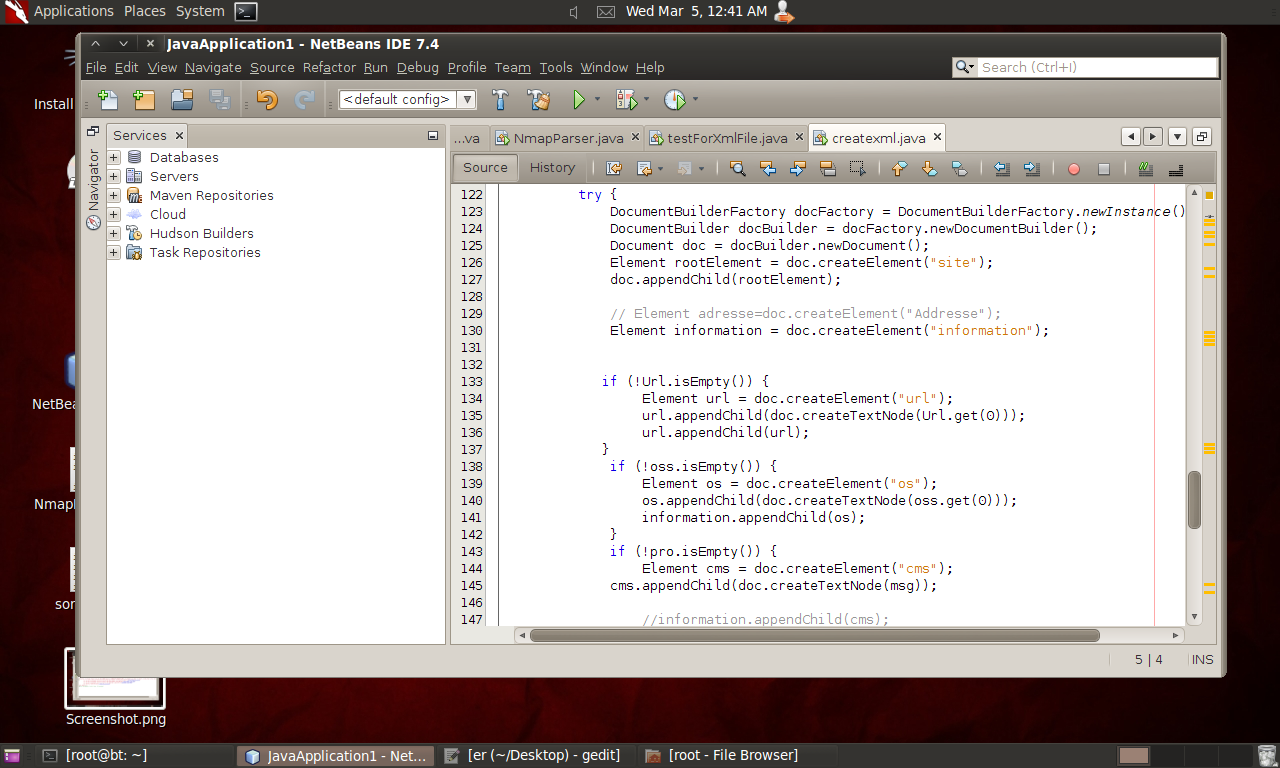
Task: Toggle rectangular selection mode
Action: [x=857, y=168]
